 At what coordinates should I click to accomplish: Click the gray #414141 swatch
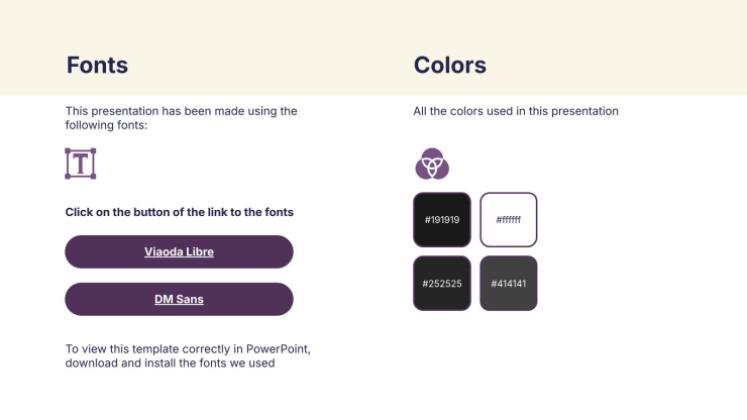(508, 283)
